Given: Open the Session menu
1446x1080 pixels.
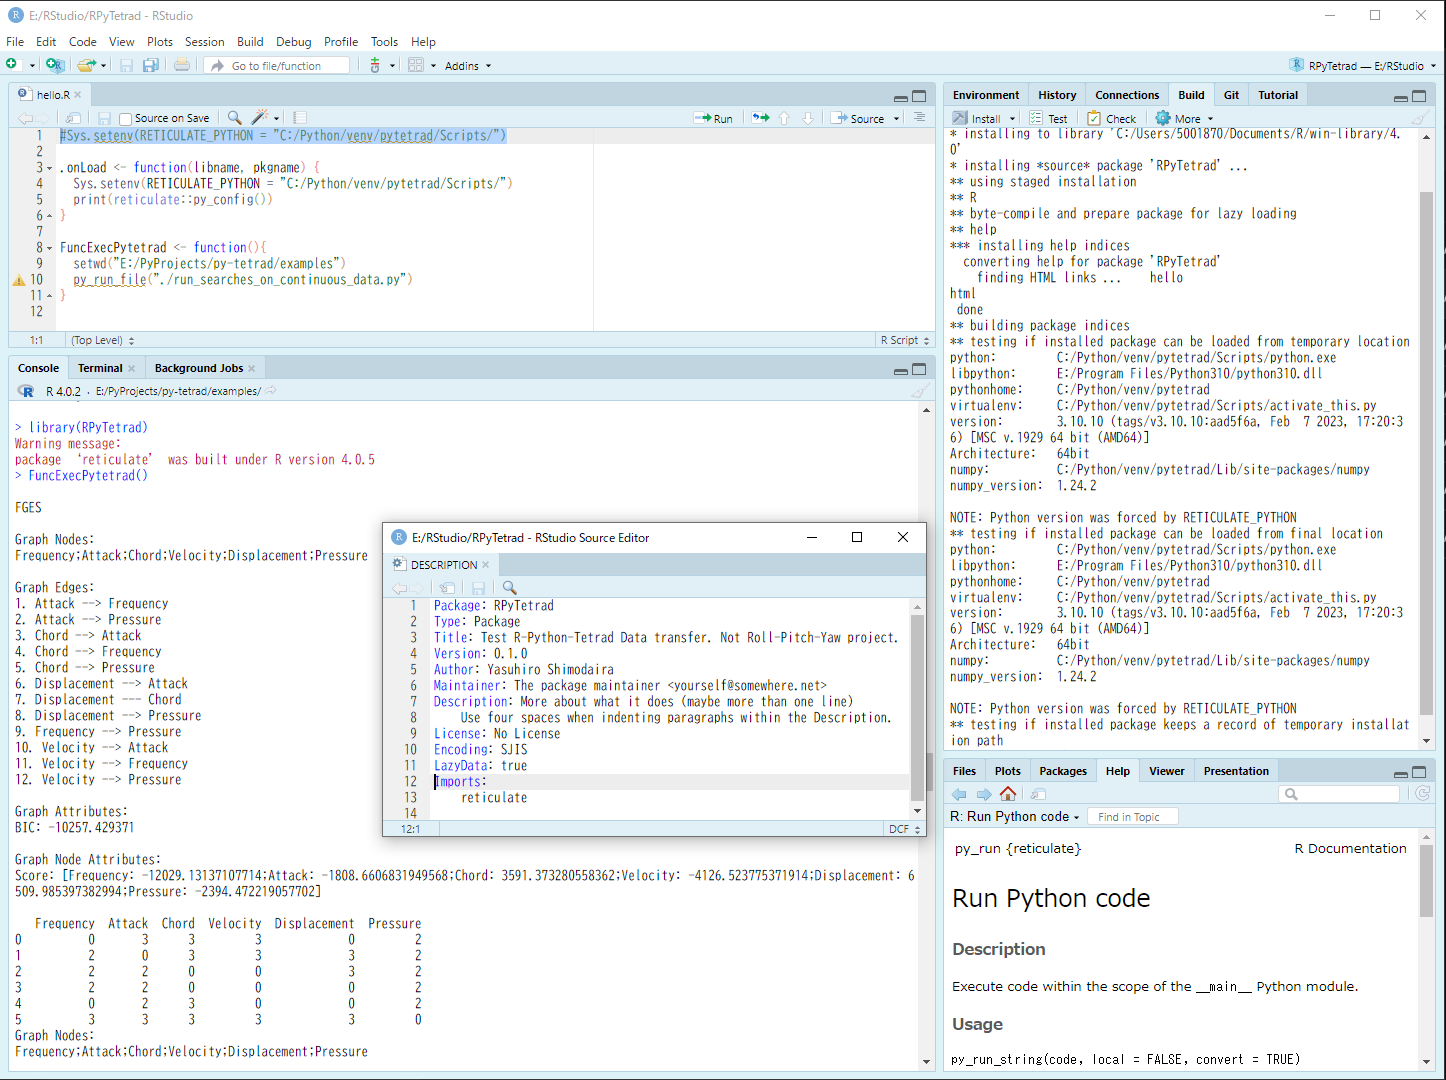Looking at the screenshot, I should point(204,41).
